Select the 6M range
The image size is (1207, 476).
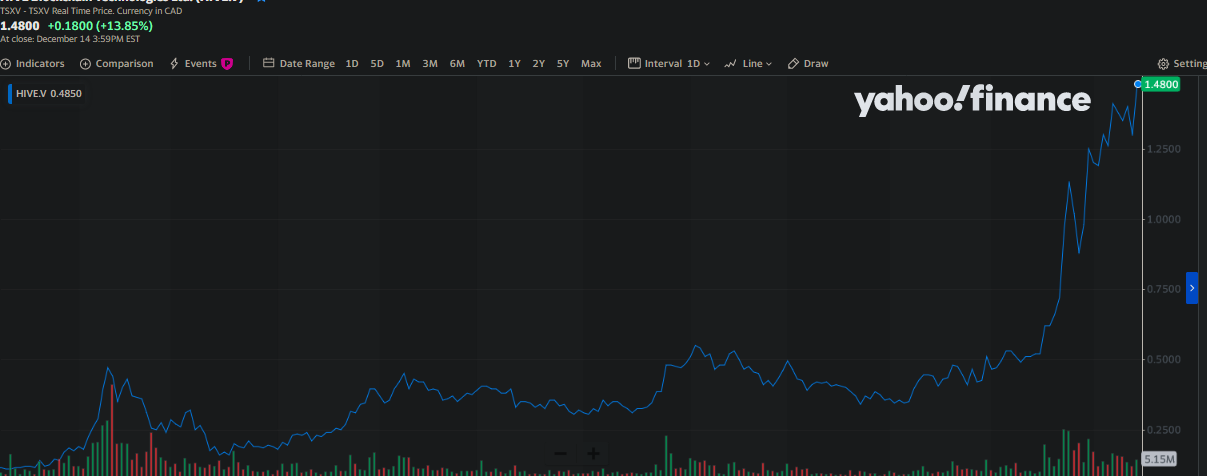pyautogui.click(x=457, y=63)
